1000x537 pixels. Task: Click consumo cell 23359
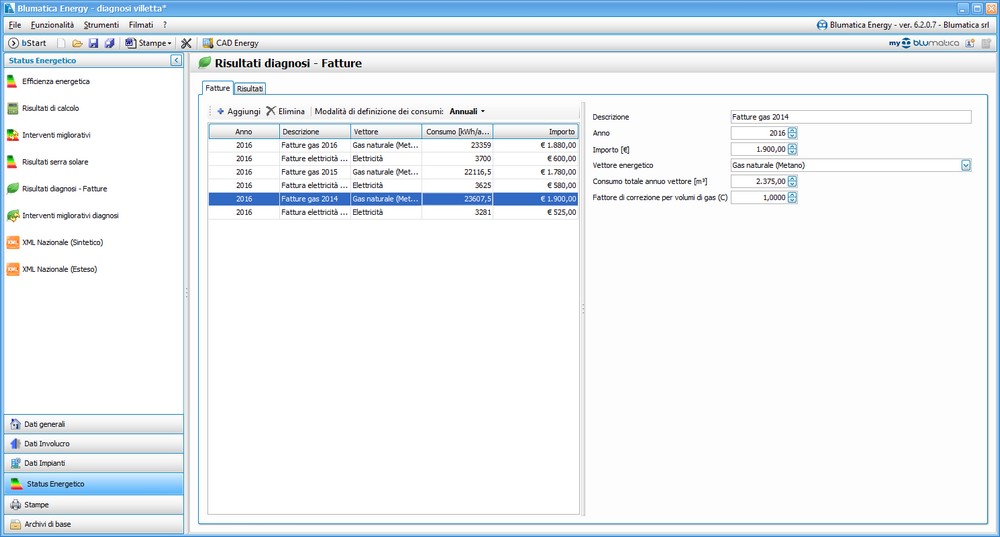pyautogui.click(x=457, y=145)
